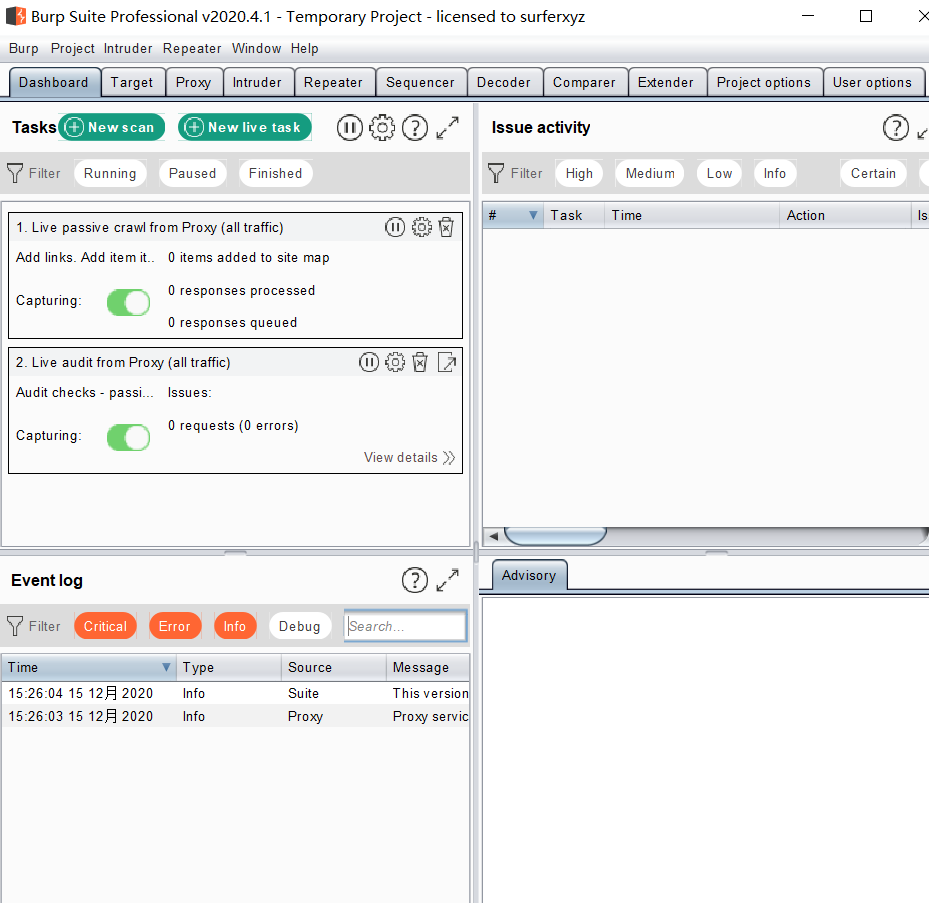
Task: Collapse the Issue activity panel
Action: pyautogui.click(x=922, y=133)
